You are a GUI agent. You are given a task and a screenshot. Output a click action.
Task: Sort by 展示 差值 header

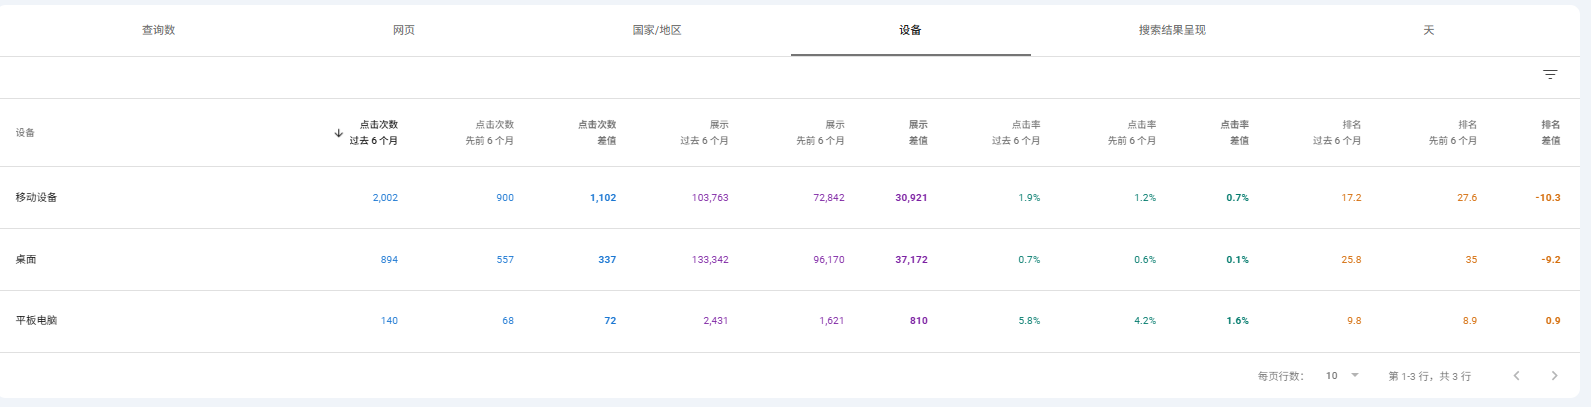point(918,133)
